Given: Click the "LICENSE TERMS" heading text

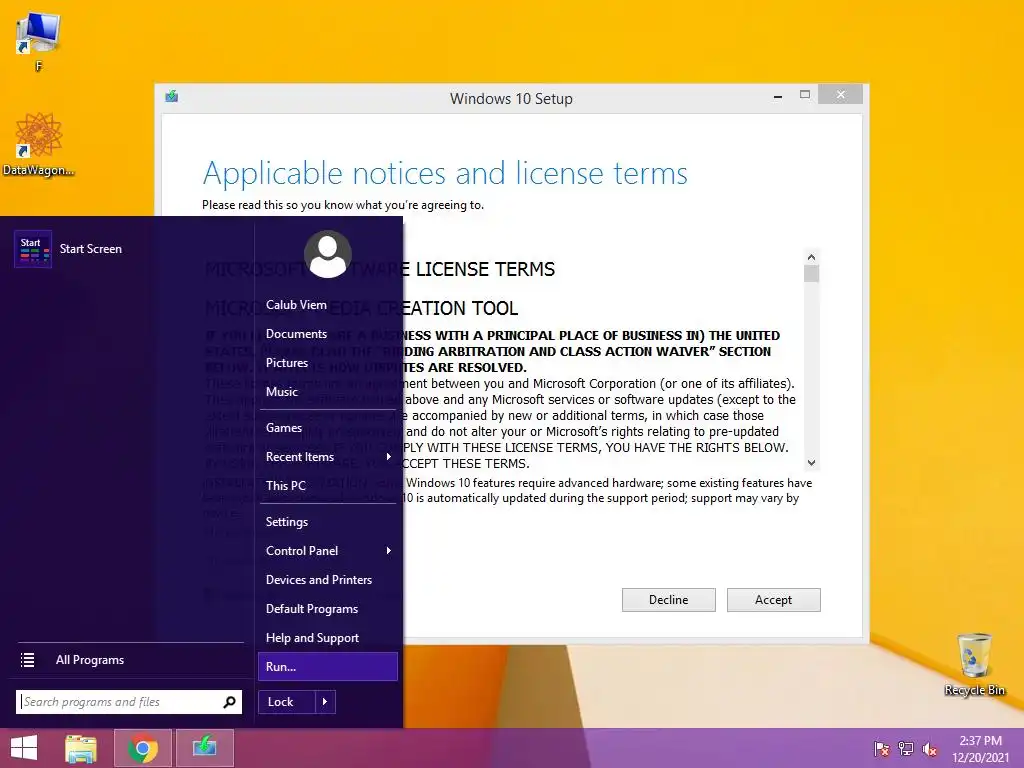Looking at the screenshot, I should click(x=485, y=269).
